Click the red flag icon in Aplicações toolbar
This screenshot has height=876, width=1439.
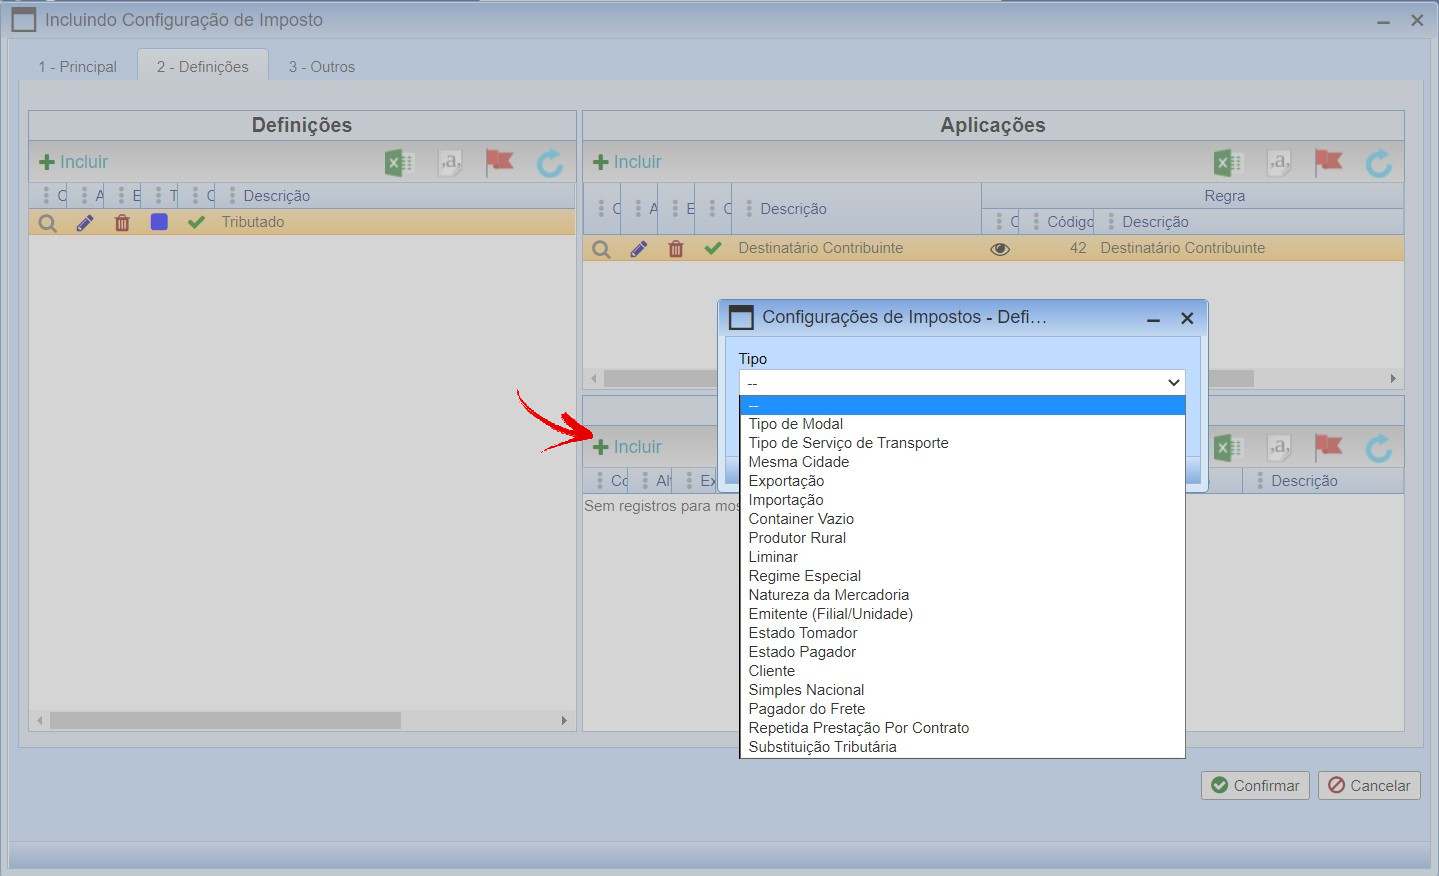(x=1328, y=162)
